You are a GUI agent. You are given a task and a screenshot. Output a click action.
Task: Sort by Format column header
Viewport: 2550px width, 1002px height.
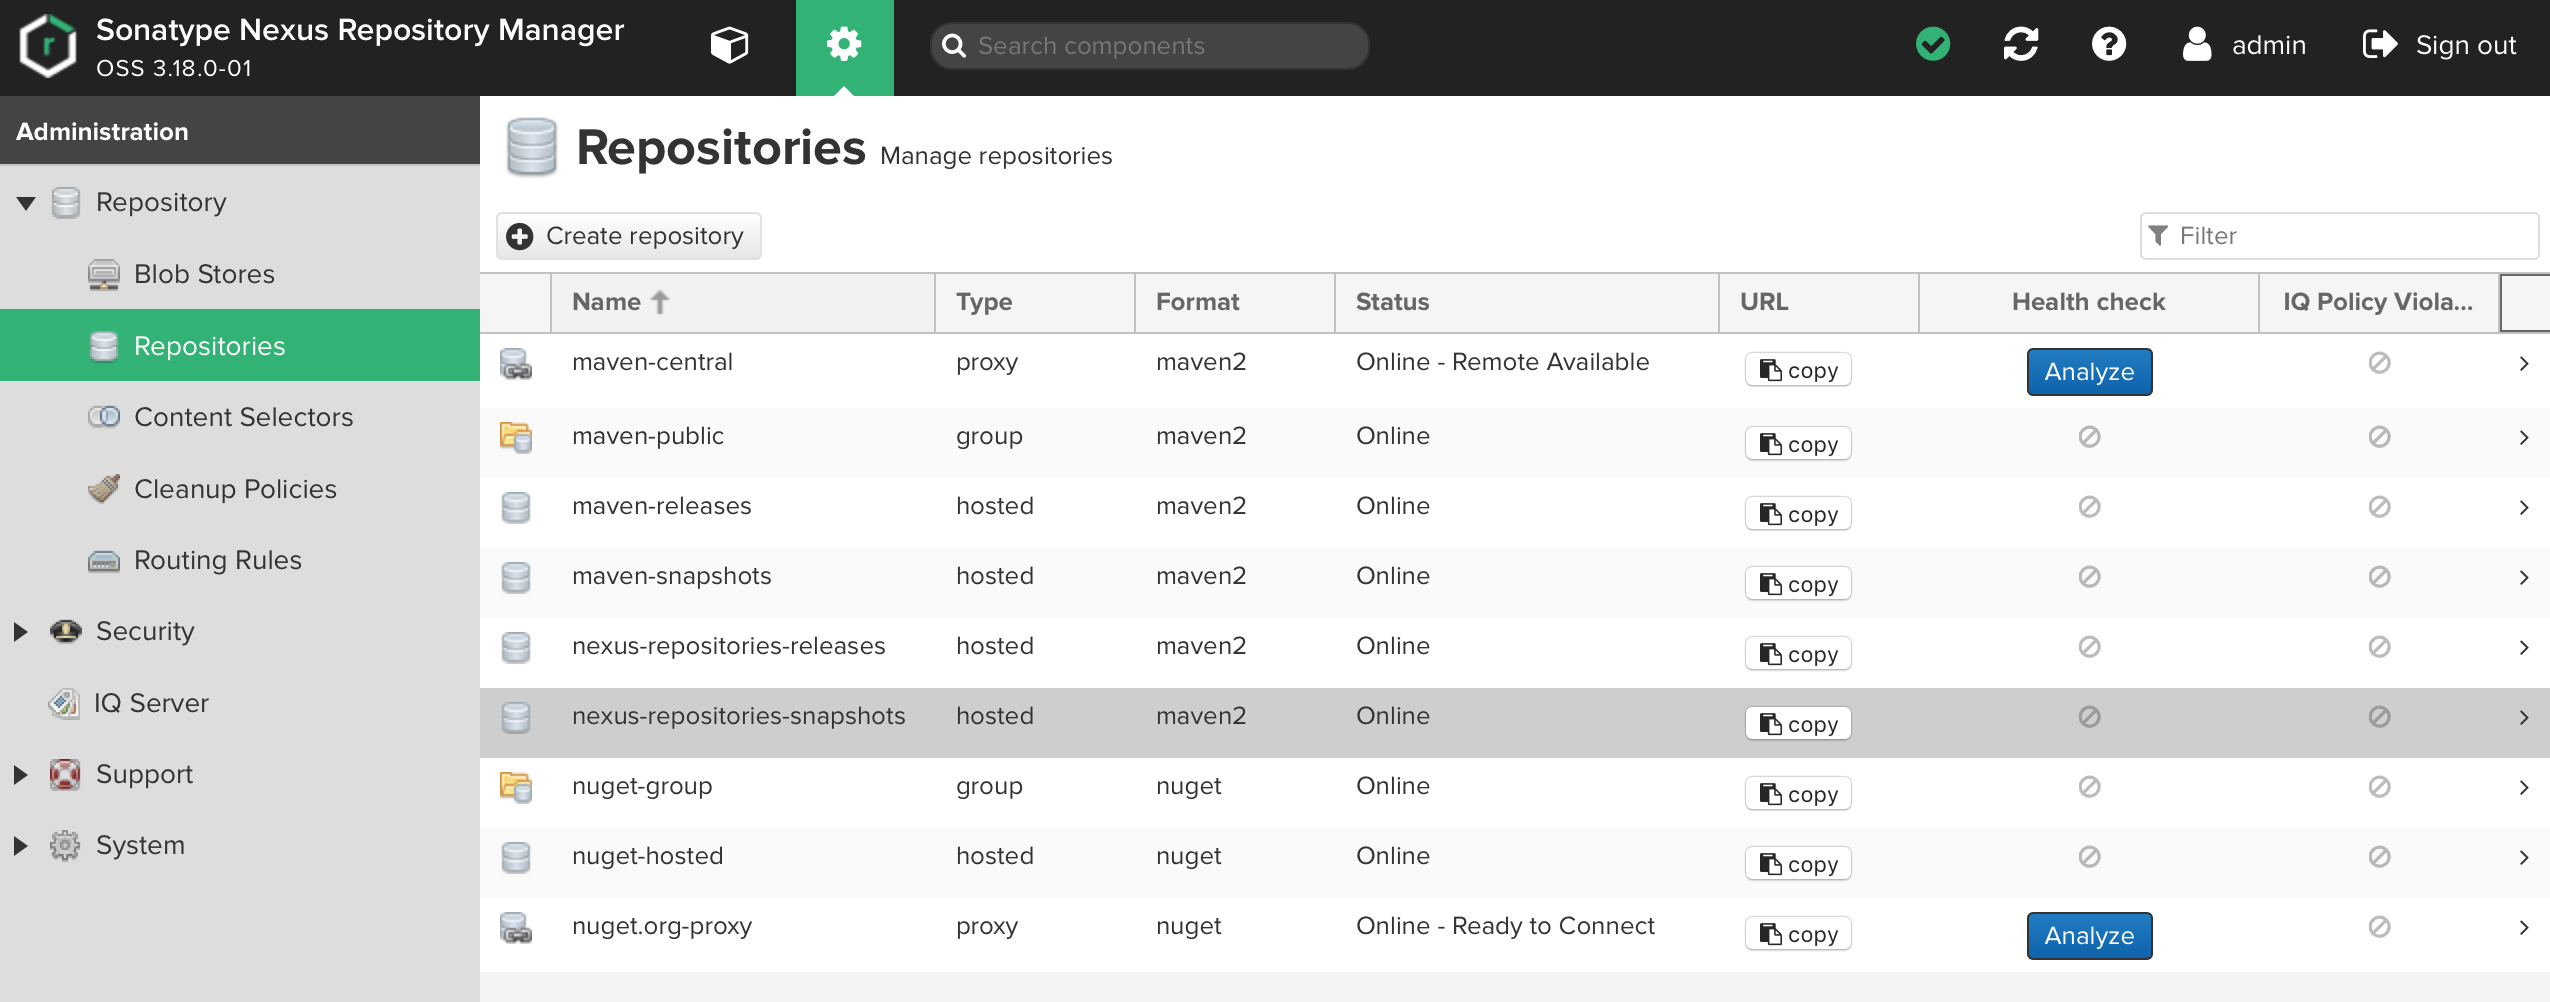[x=1235, y=302]
